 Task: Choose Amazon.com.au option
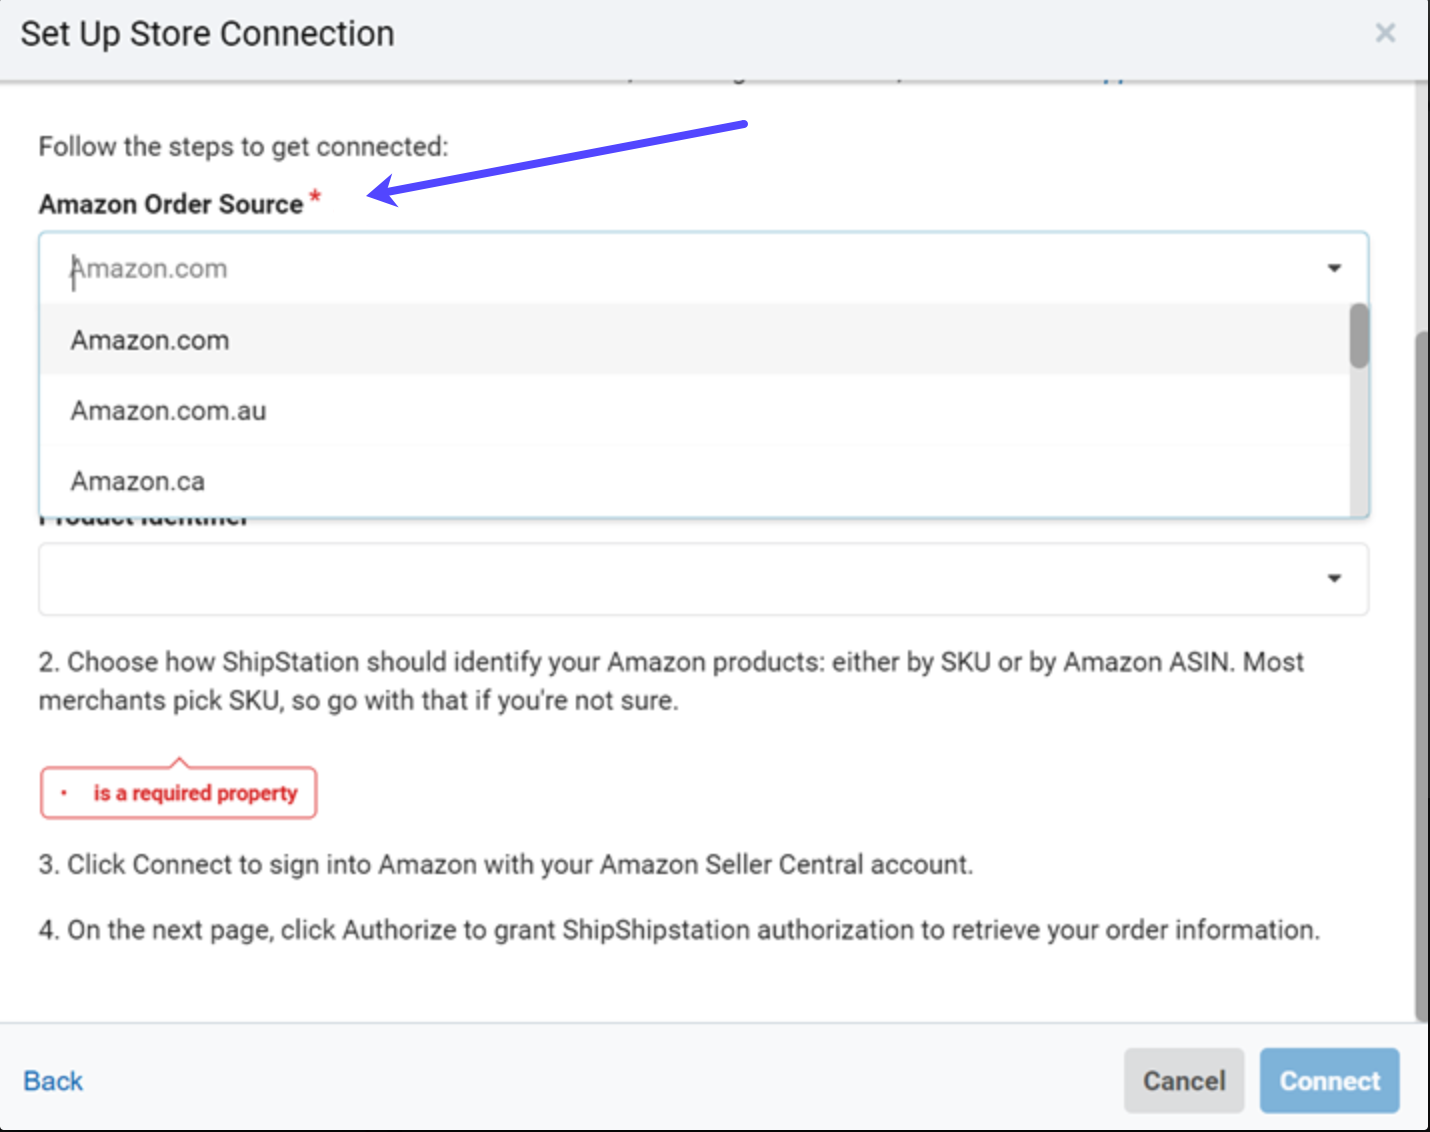click(695, 410)
